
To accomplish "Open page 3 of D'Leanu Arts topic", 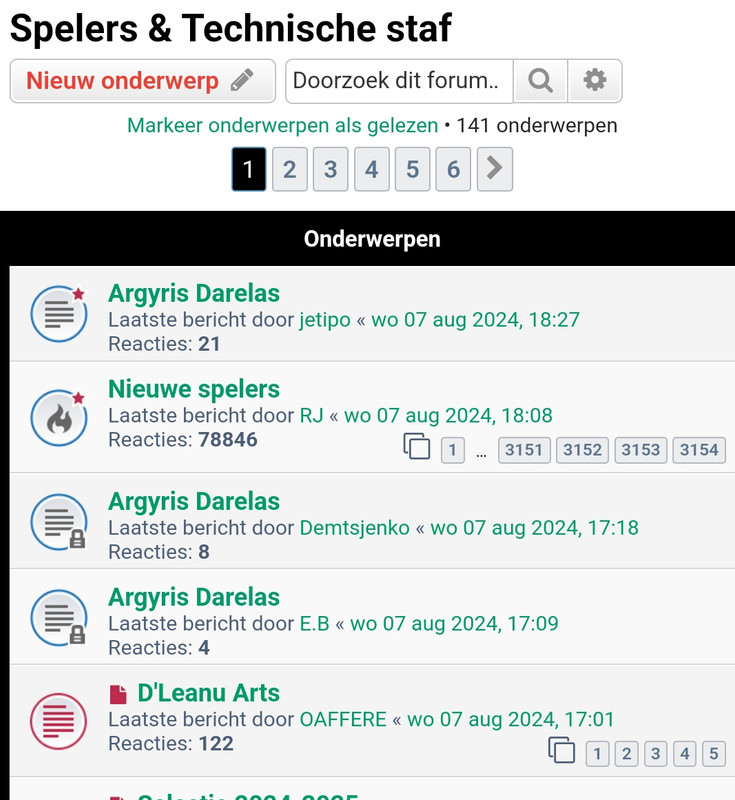I will click(x=655, y=754).
